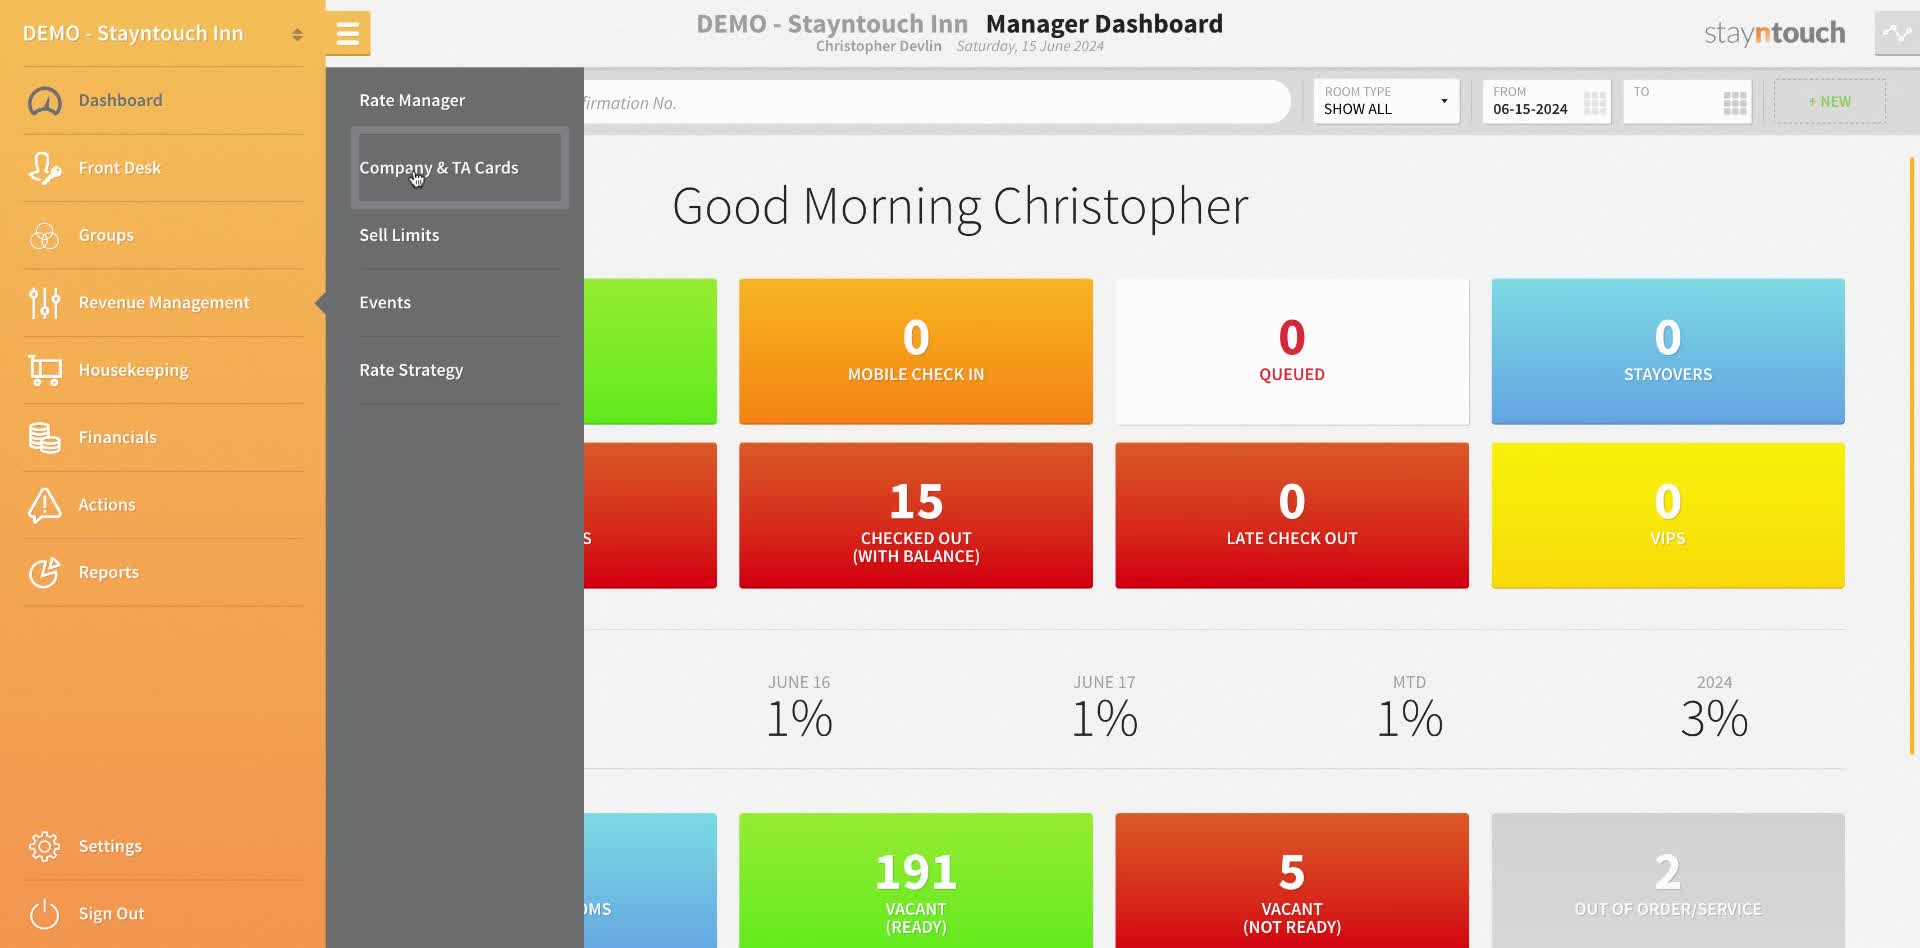Click the empty TO date field
The height and width of the screenshot is (948, 1920).
coord(1687,102)
